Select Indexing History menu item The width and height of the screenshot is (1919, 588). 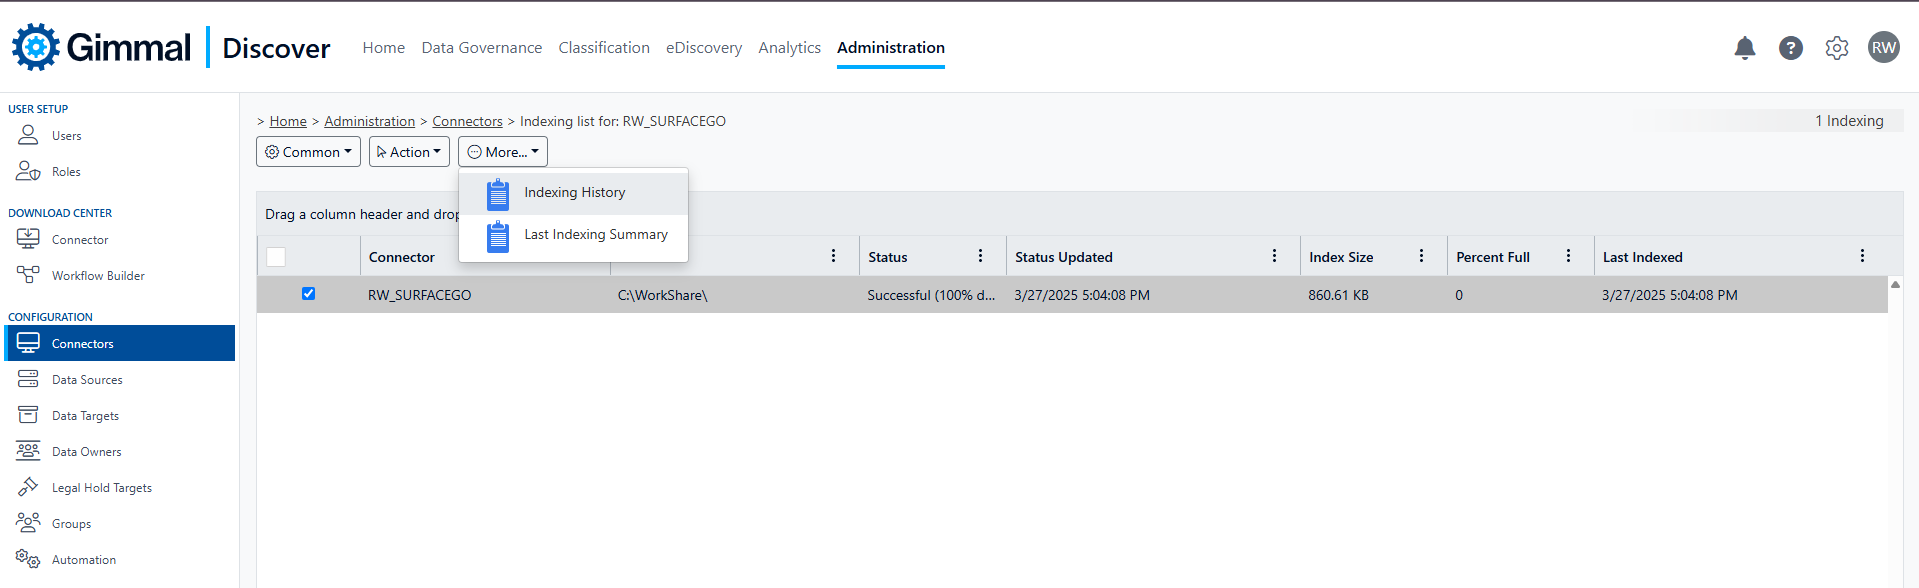pyautogui.click(x=574, y=192)
